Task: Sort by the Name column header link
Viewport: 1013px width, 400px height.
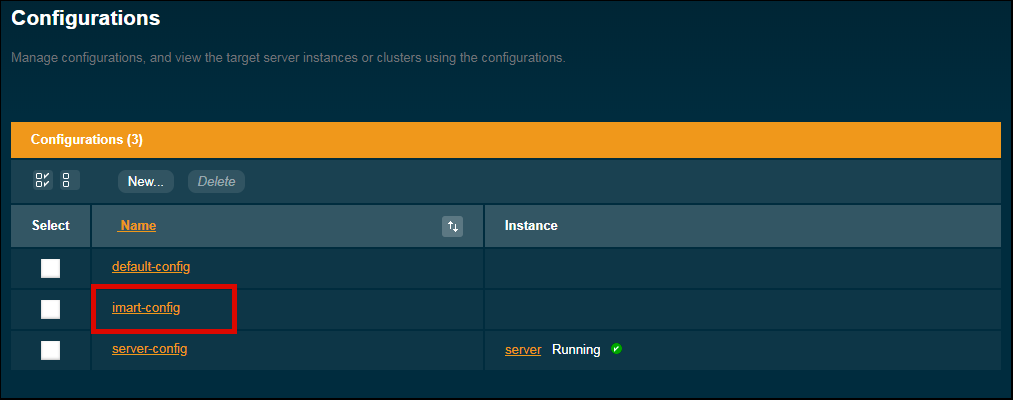Action: point(138,226)
